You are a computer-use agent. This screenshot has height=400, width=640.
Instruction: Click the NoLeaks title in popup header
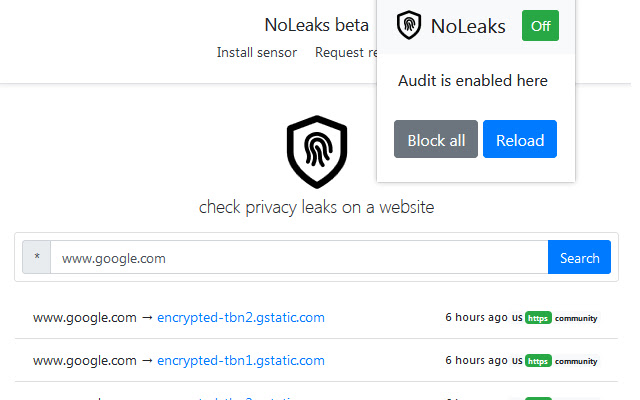(x=468, y=26)
